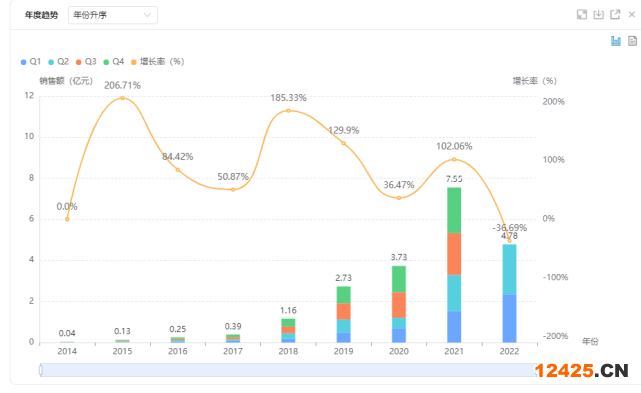Select the 2021 Q3 orange bar segment

[x=454, y=254]
